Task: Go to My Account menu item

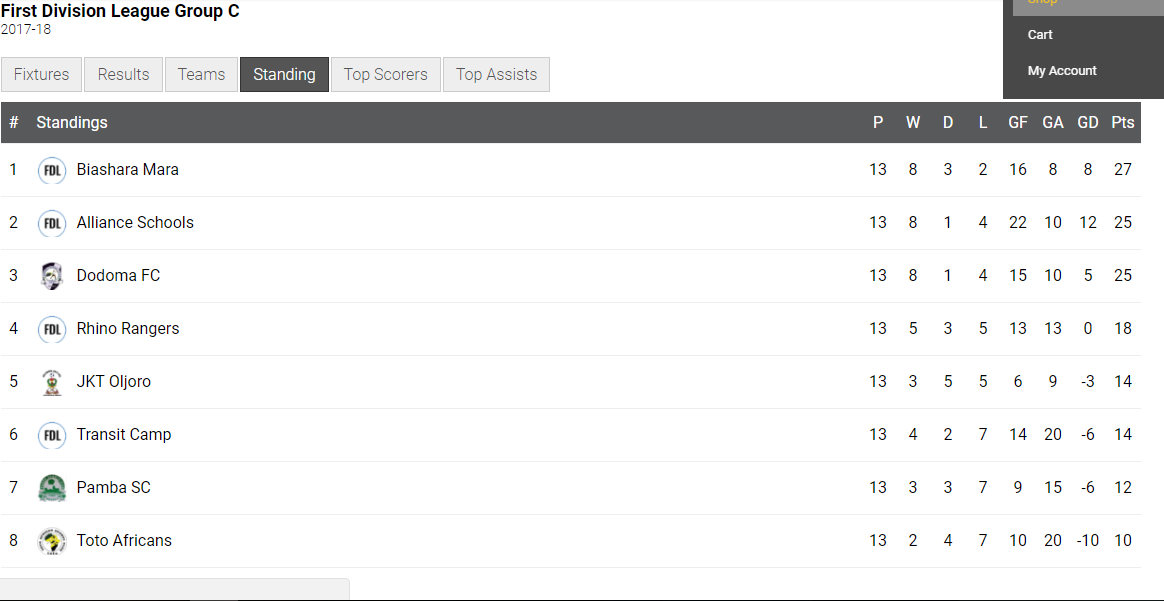Action: [1062, 71]
